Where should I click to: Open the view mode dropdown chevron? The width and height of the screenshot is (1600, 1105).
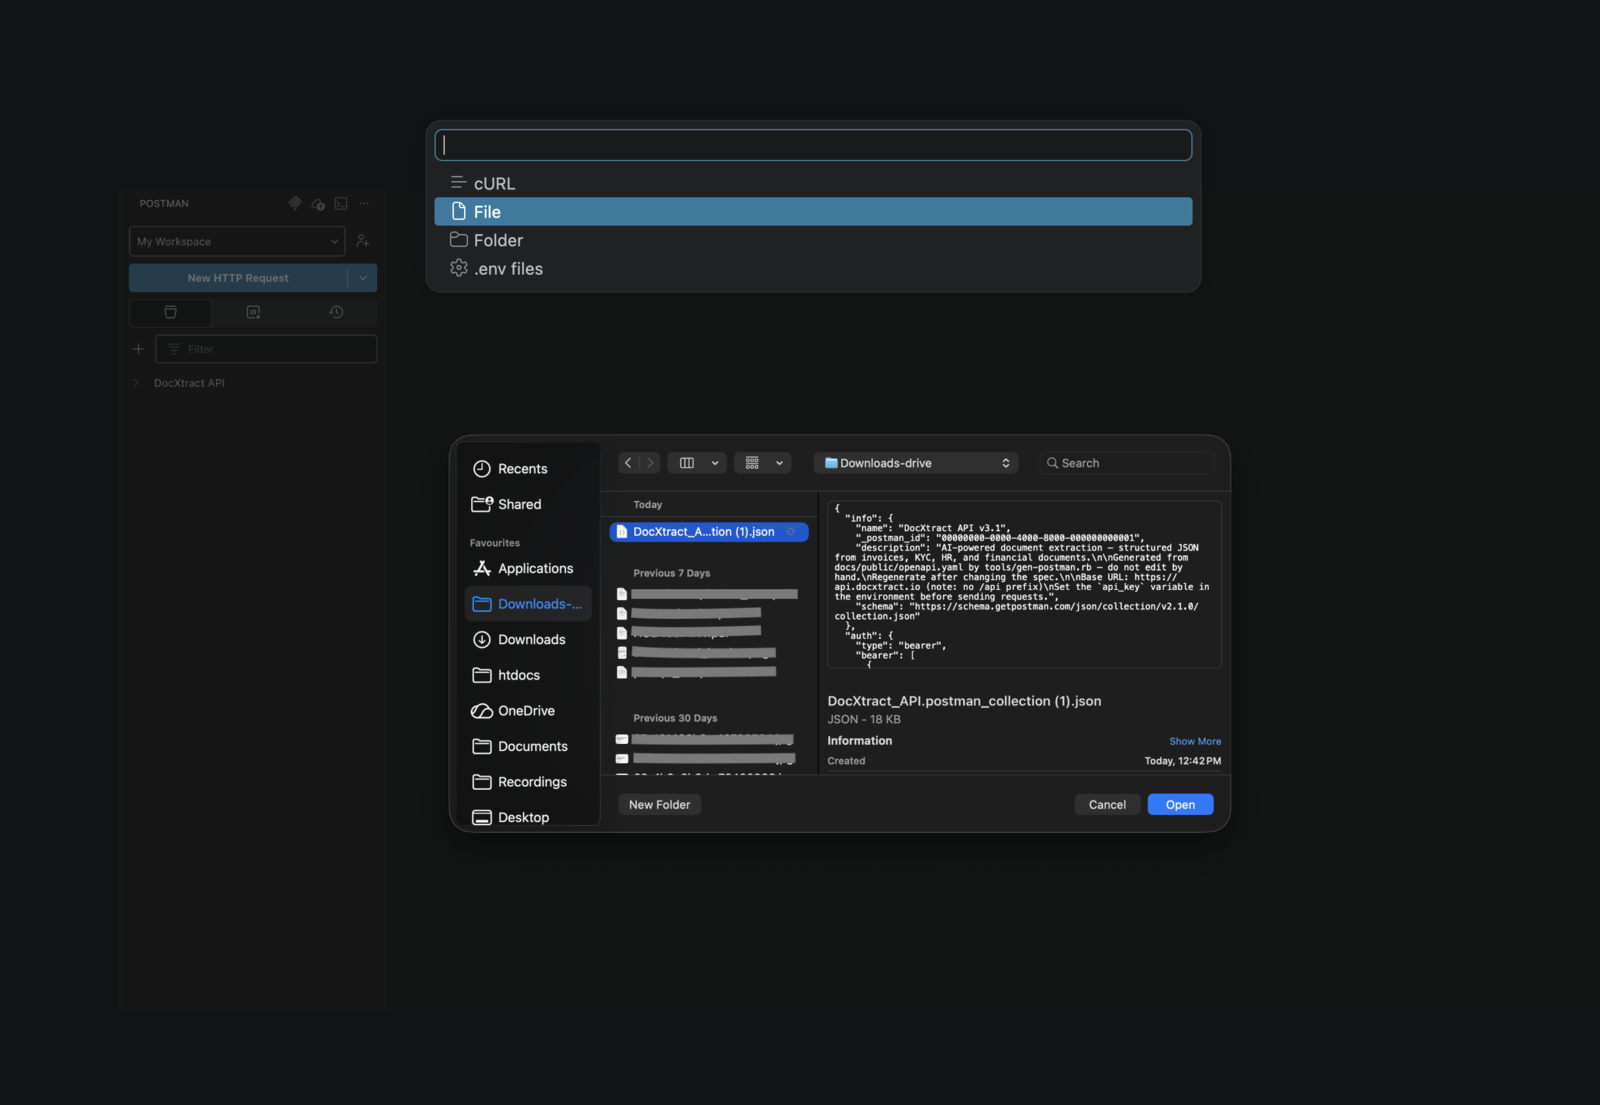point(715,463)
